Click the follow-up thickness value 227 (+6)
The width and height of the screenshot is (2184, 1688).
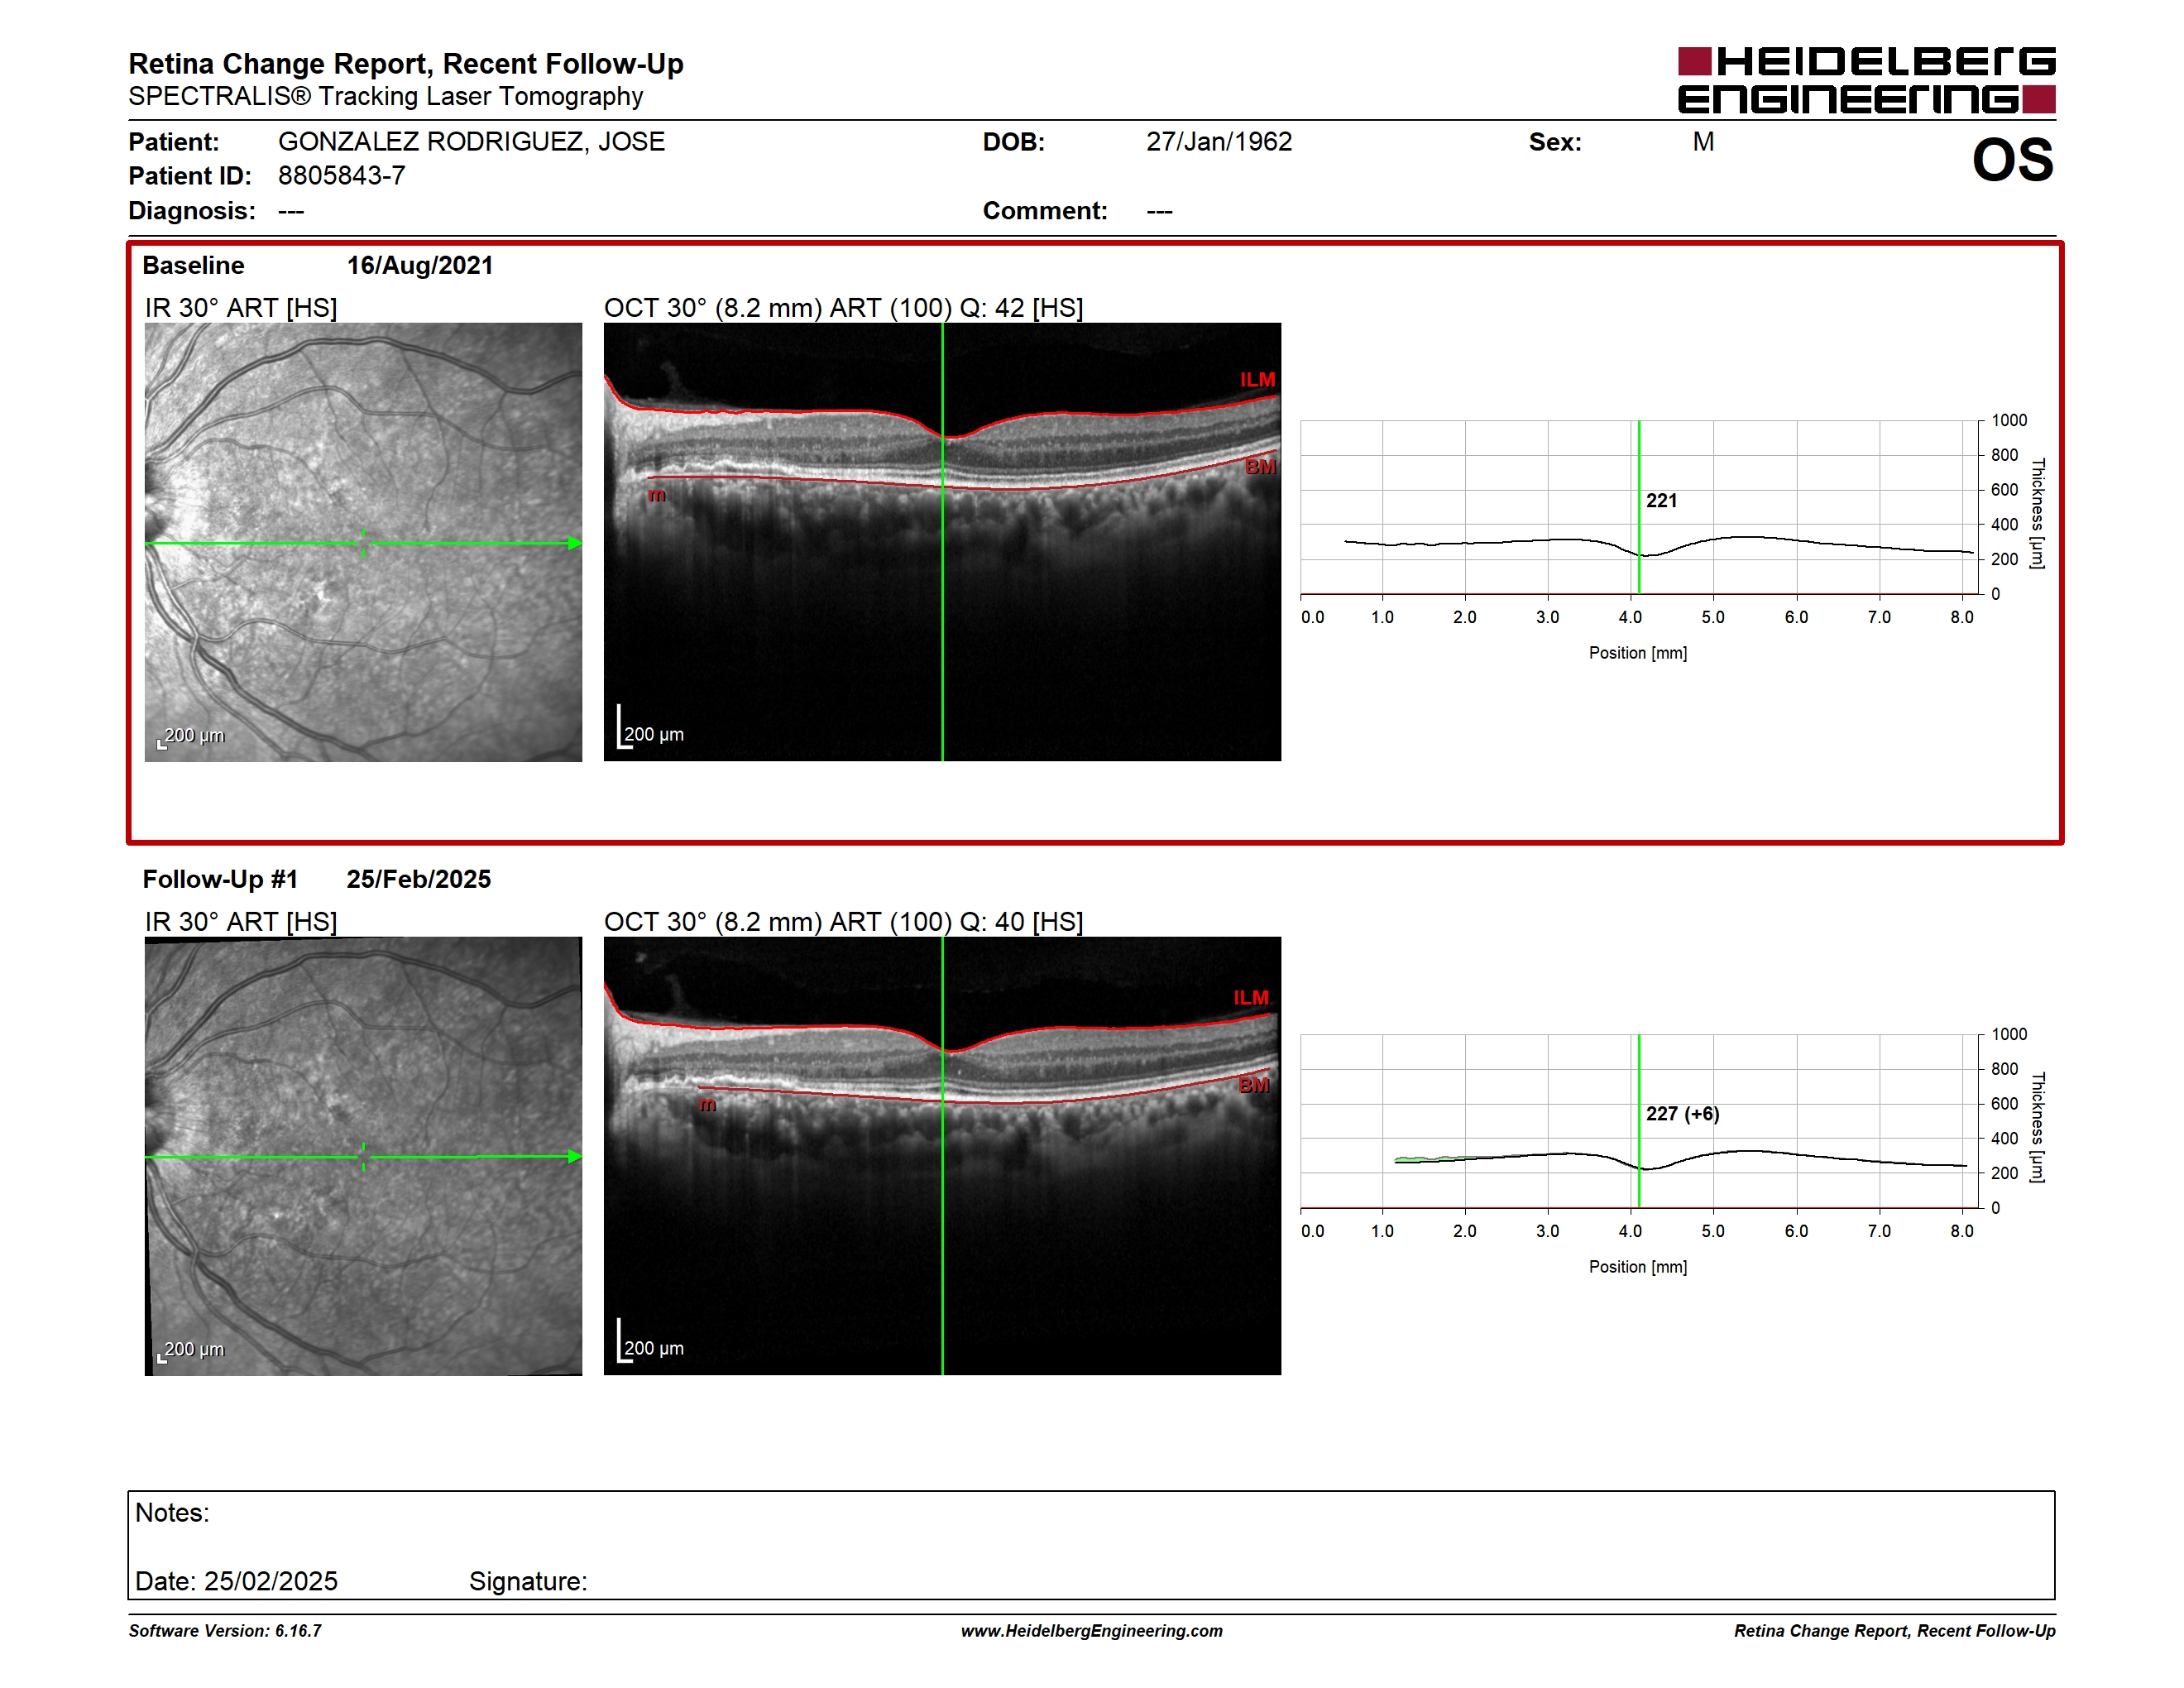(1682, 1113)
